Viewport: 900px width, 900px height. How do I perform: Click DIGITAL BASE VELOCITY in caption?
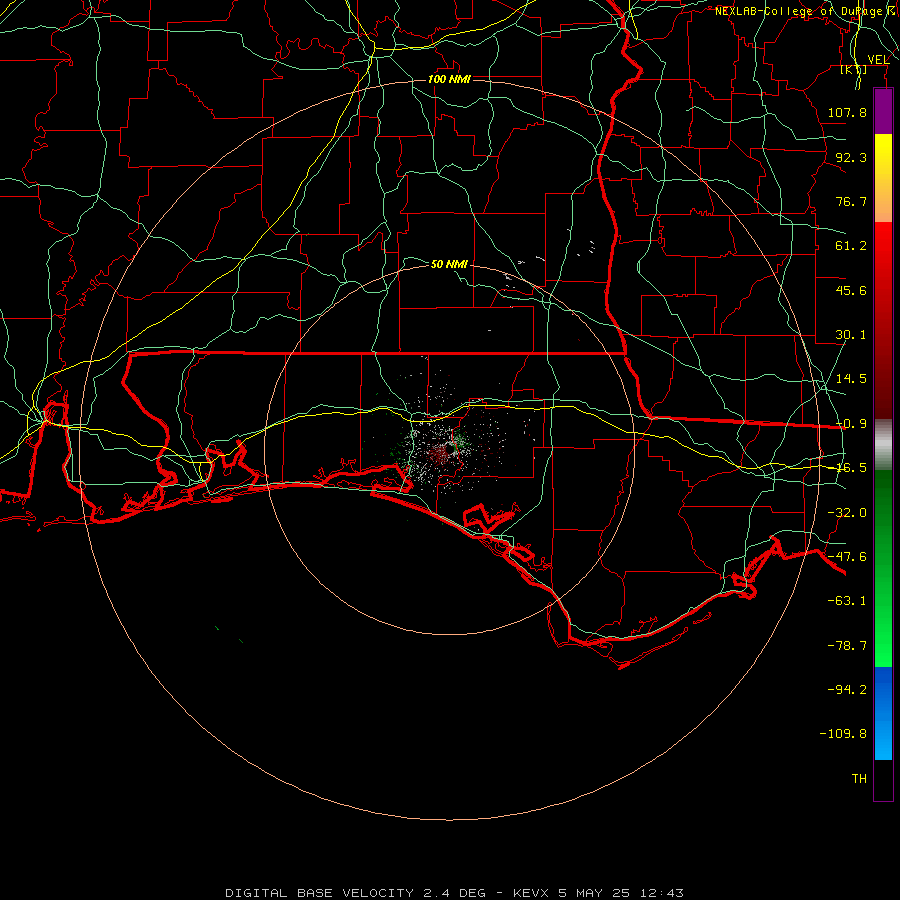pos(319,893)
